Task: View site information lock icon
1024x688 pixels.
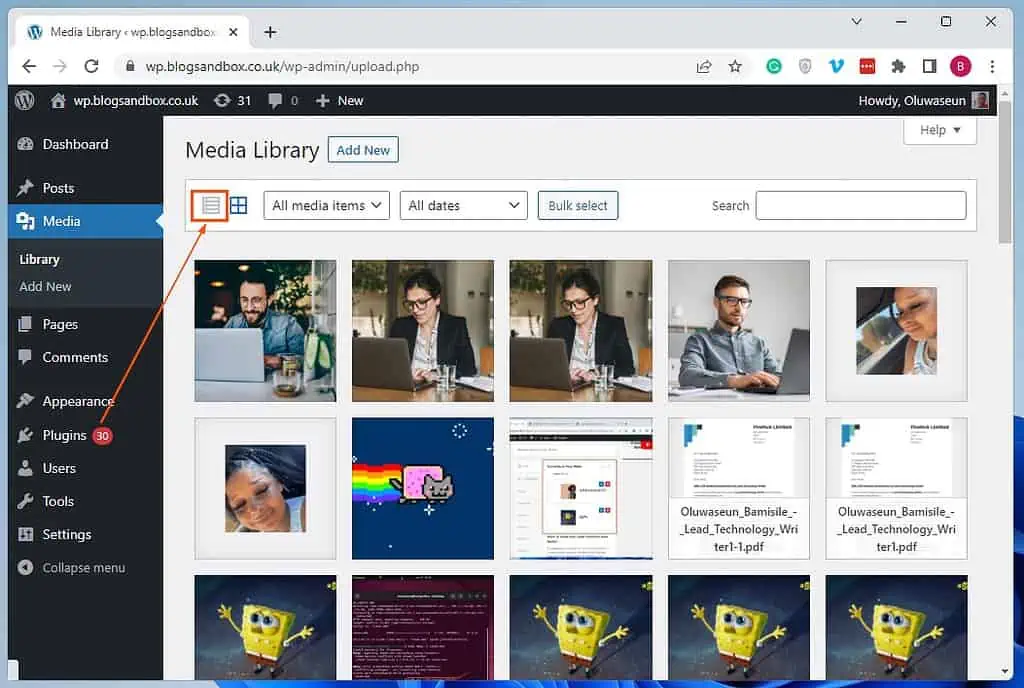Action: 130,66
